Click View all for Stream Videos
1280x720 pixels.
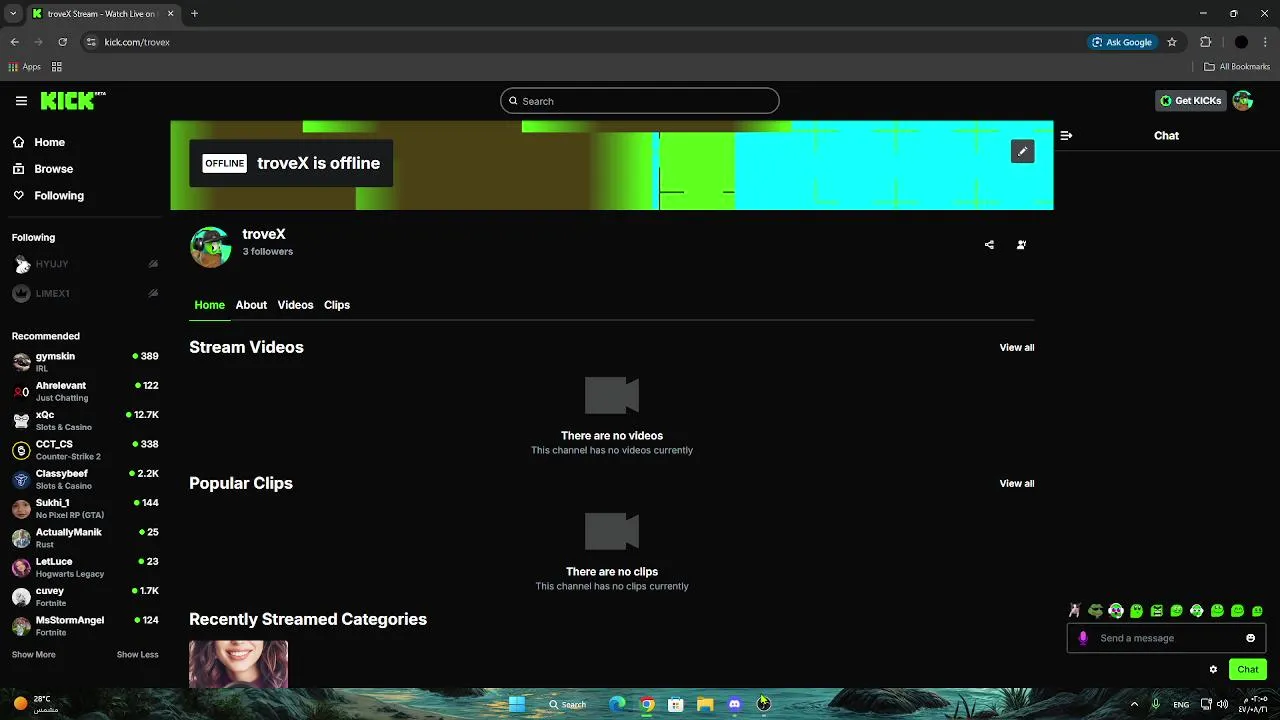(x=1017, y=348)
